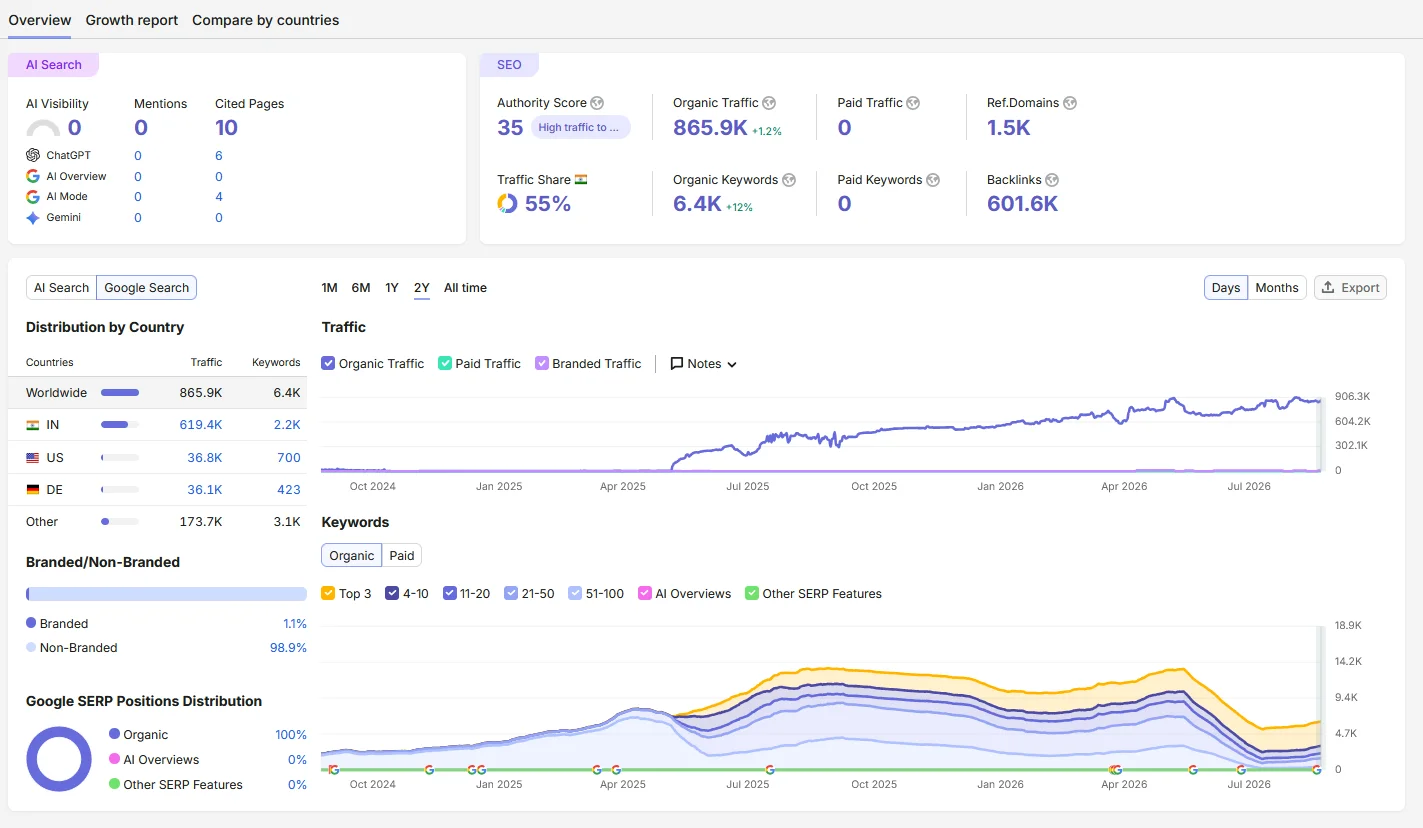Image resolution: width=1423 pixels, height=828 pixels.
Task: Select the Worldwide row
Action: click(x=157, y=393)
